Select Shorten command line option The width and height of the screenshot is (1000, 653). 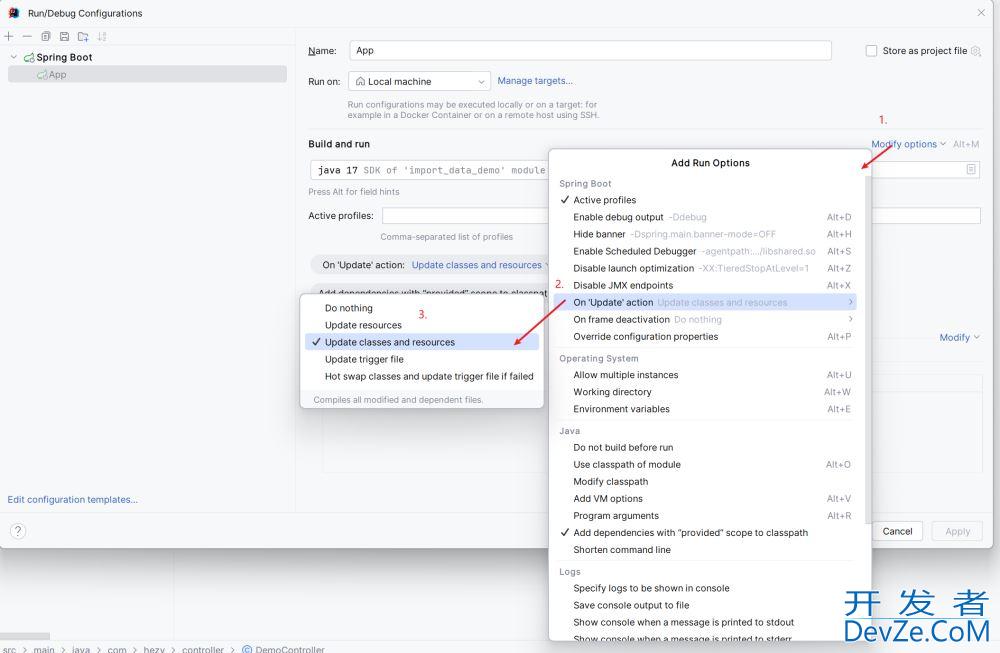(705, 550)
